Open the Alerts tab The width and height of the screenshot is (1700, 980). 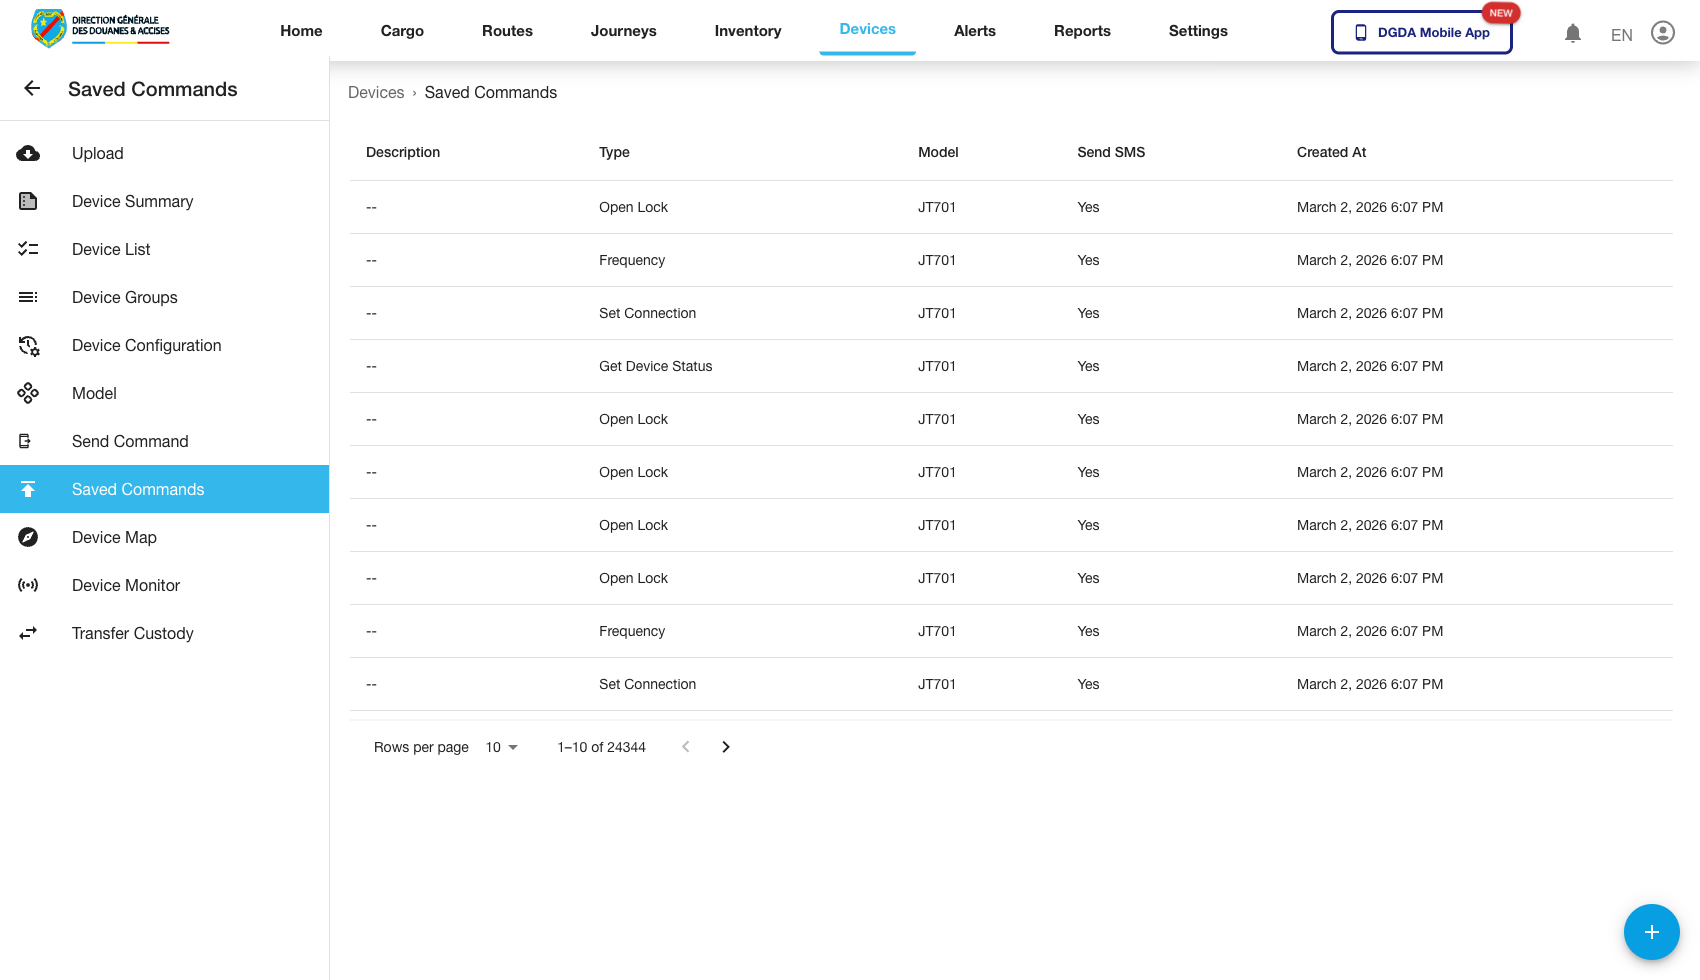(x=974, y=31)
